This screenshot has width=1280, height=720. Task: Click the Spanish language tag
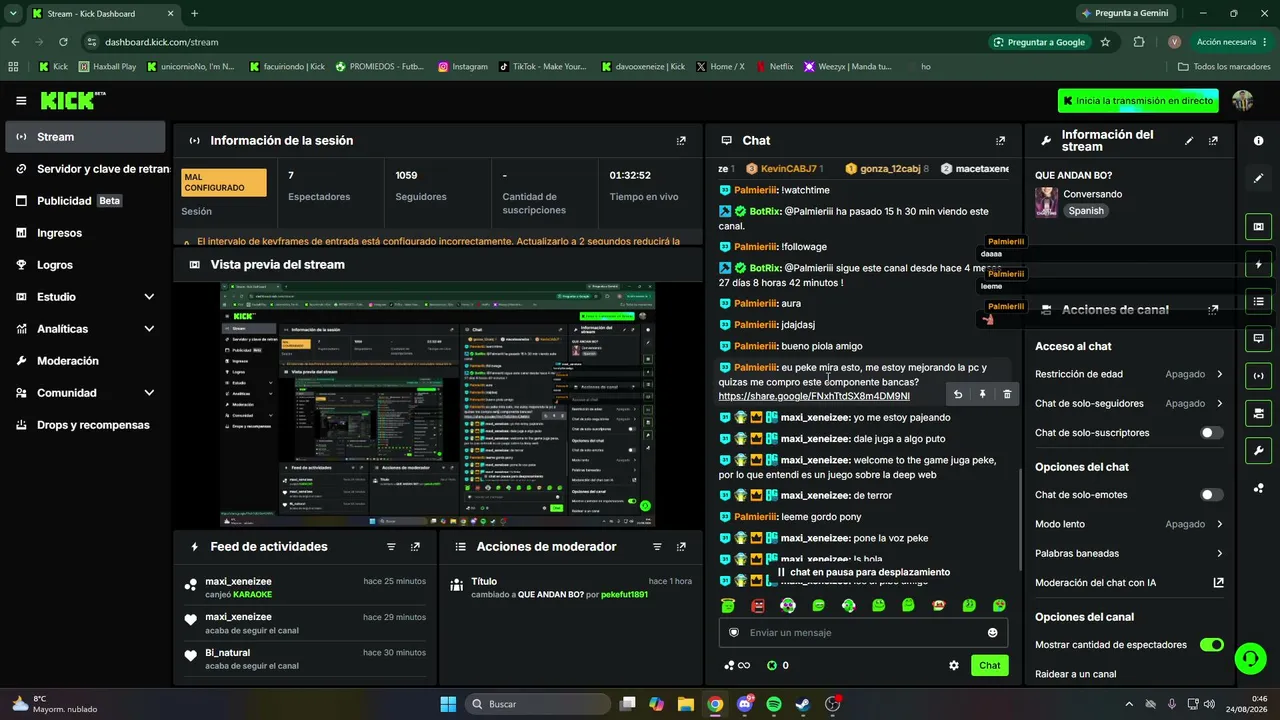coord(1086,211)
